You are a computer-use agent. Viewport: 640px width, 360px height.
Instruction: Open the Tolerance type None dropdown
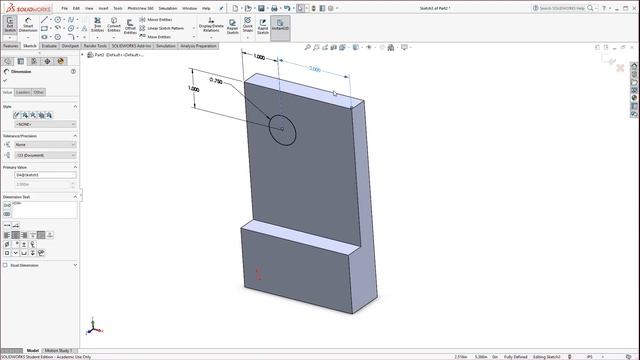click(45, 144)
